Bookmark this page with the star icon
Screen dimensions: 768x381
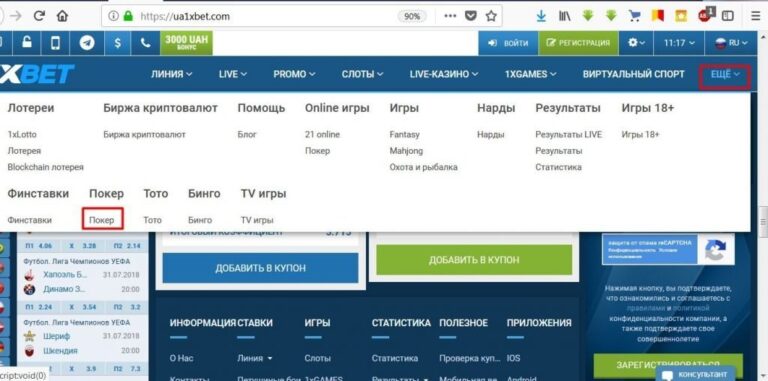(491, 16)
